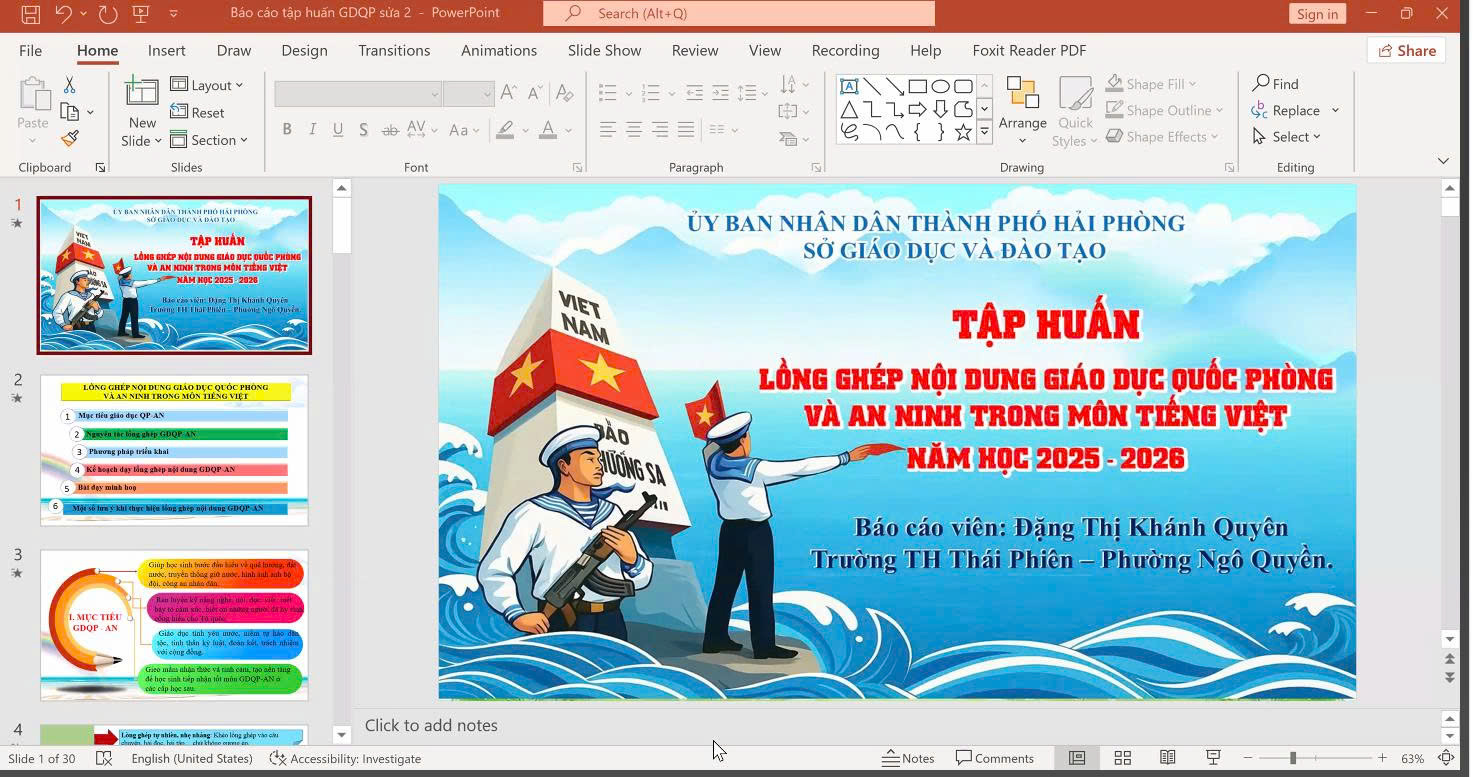Select the Text Box shape
The image size is (1473, 777).
[849, 86]
